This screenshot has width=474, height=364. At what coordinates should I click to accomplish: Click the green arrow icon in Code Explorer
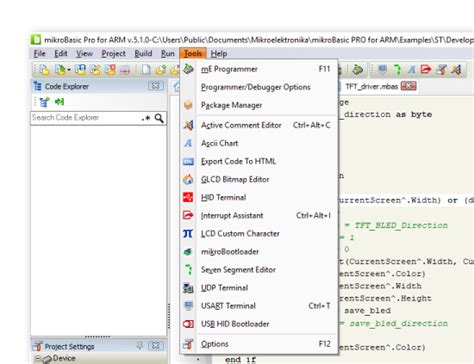click(59, 102)
